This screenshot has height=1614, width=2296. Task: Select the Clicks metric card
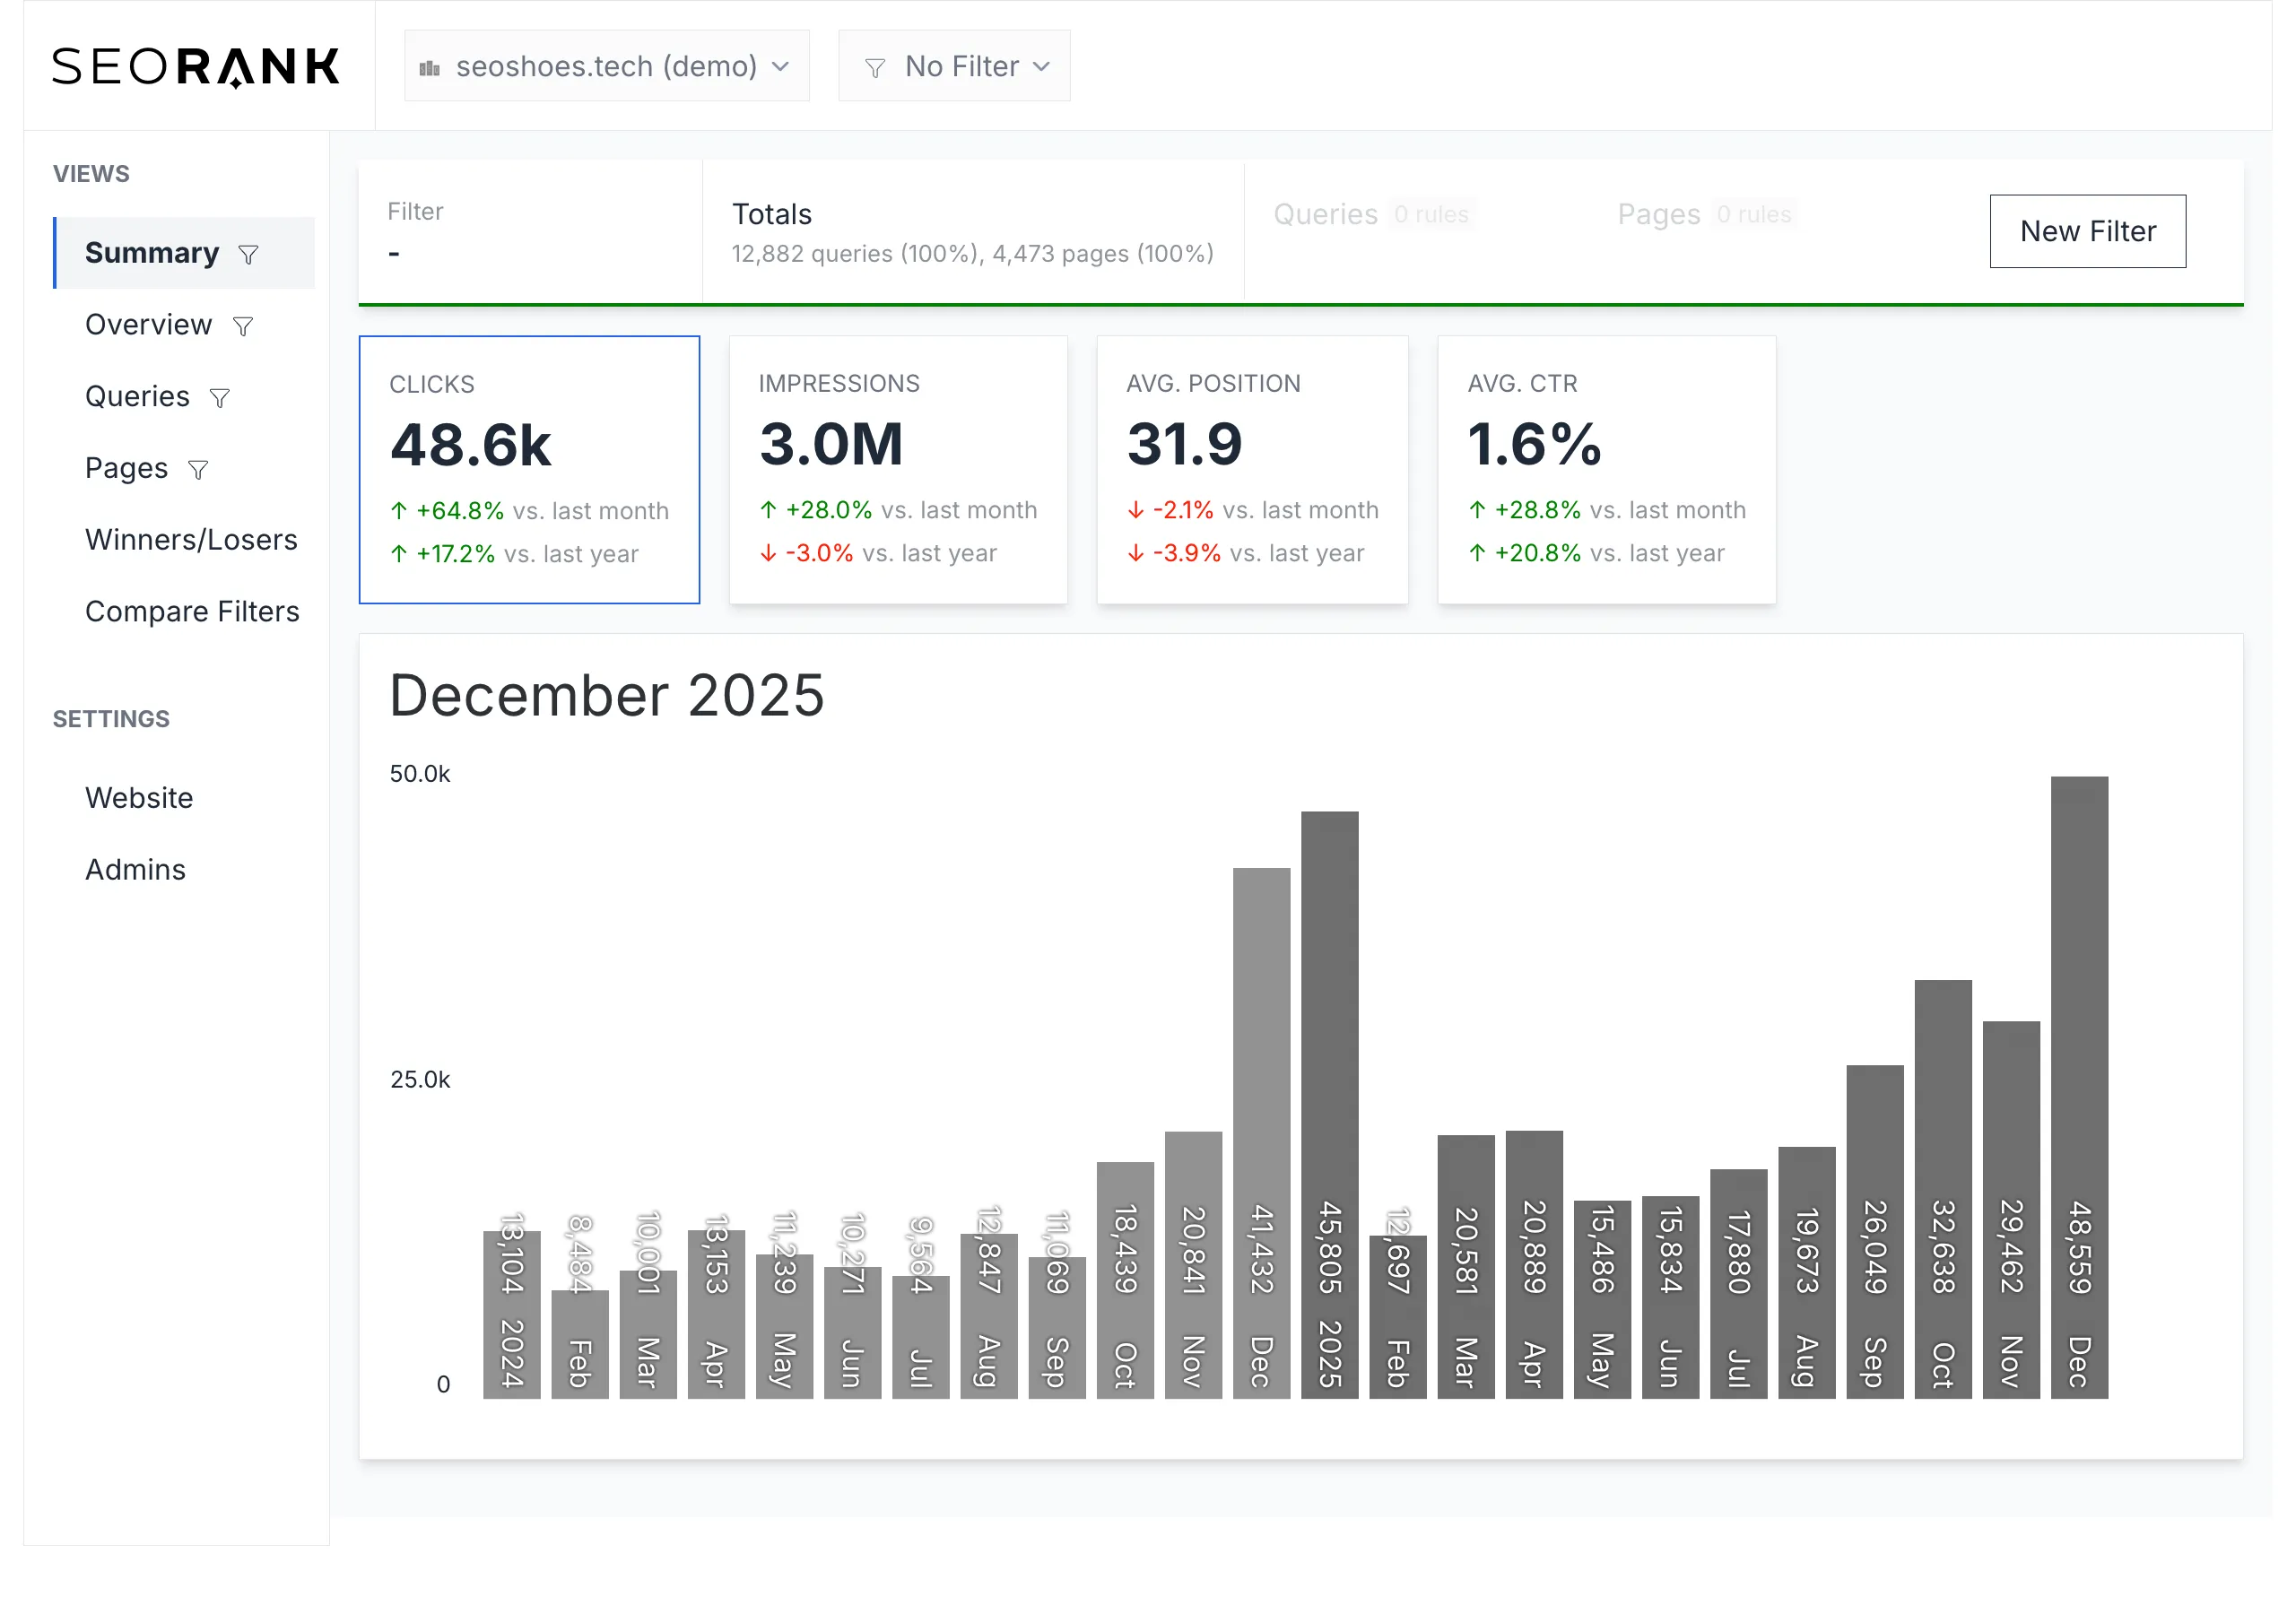[x=529, y=470]
